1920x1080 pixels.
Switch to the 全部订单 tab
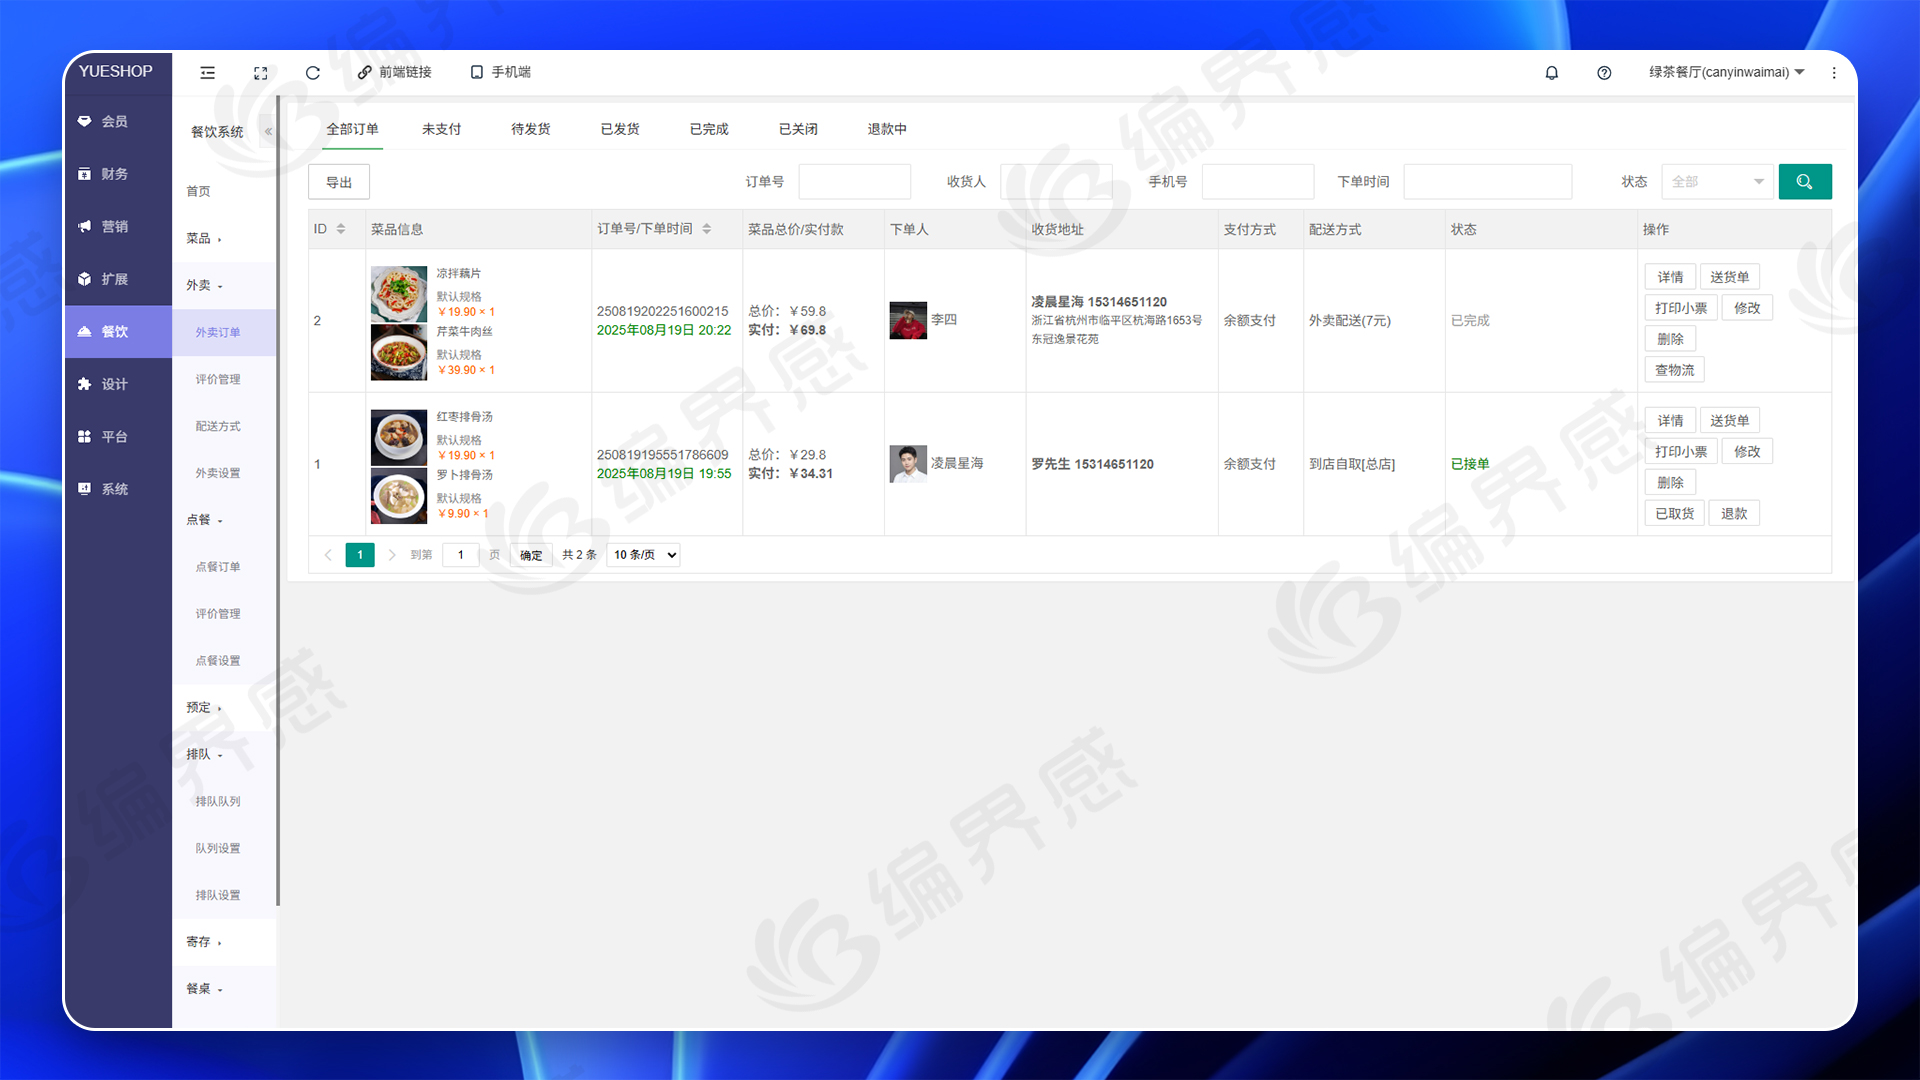(352, 129)
